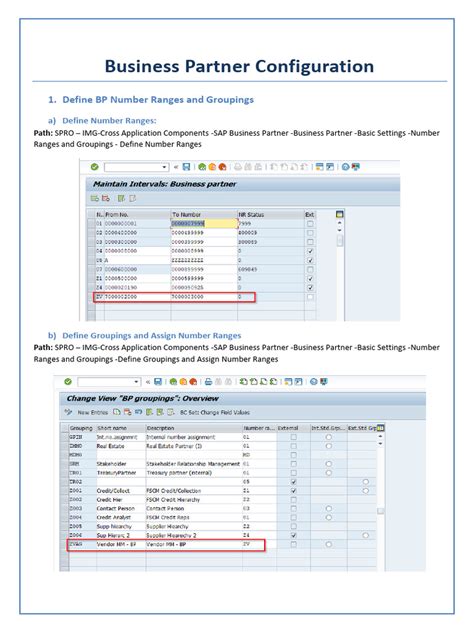Click Save icon in BP groupings toolbar

[x=158, y=382]
